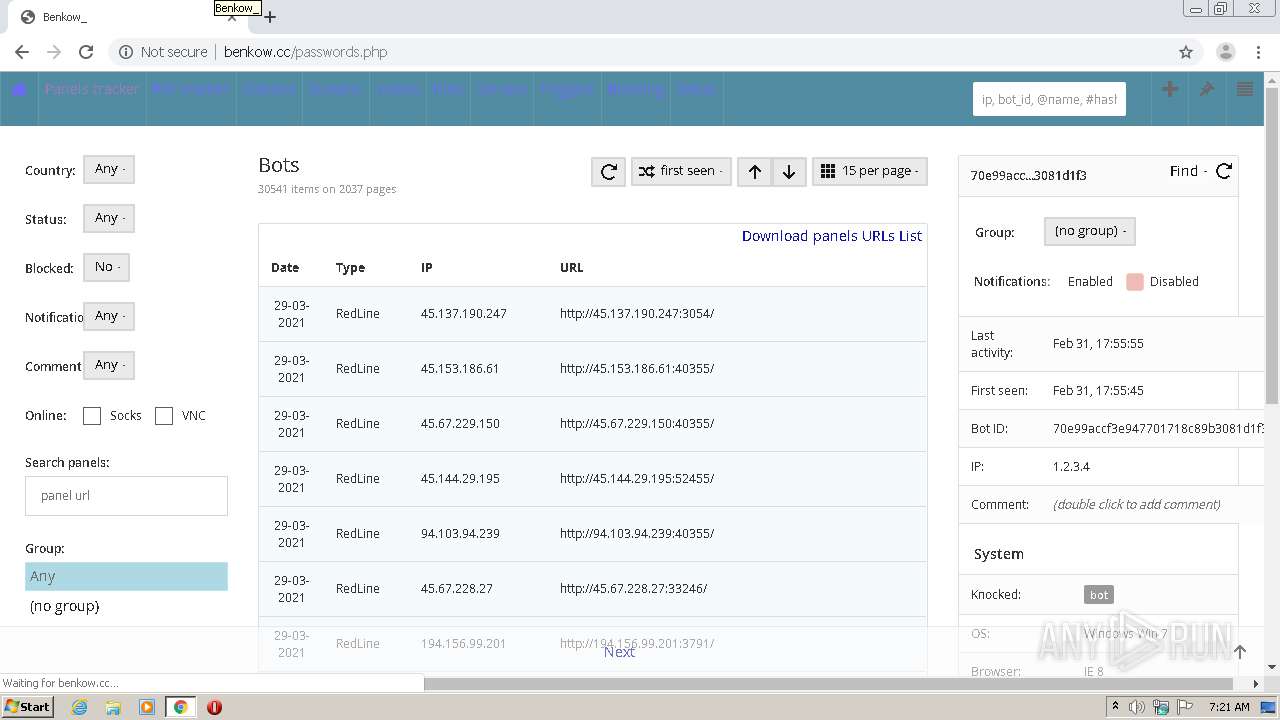Image resolution: width=1280 pixels, height=720 pixels.
Task: Click Download panels URLs List link
Action: tap(832, 236)
